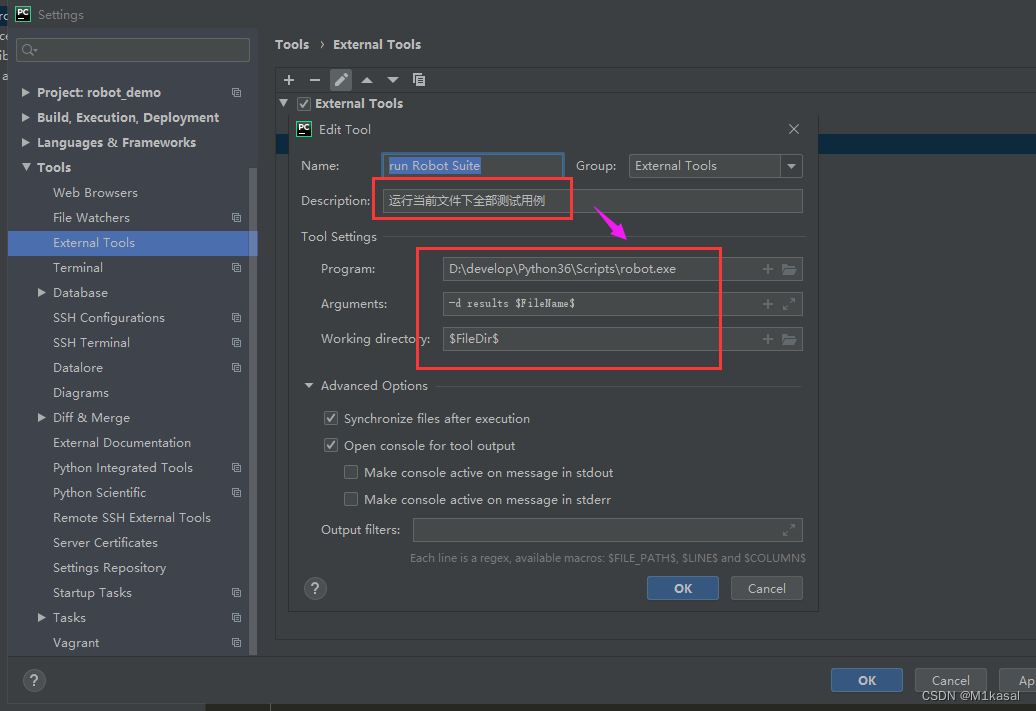The height and width of the screenshot is (711, 1036).
Task: Click Cancel in Settings window
Action: click(x=950, y=680)
